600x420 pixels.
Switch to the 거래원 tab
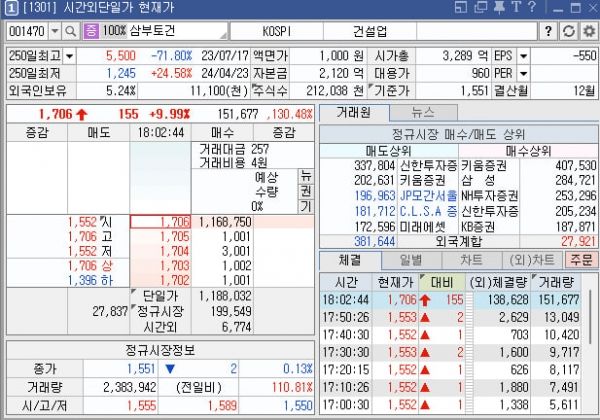pos(354,112)
